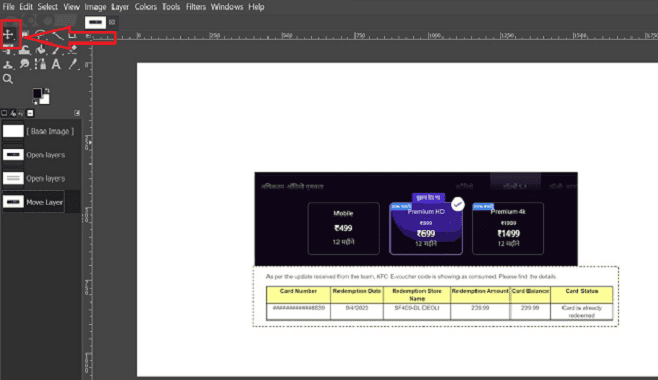Select the Paintbrush tool

coord(56,49)
